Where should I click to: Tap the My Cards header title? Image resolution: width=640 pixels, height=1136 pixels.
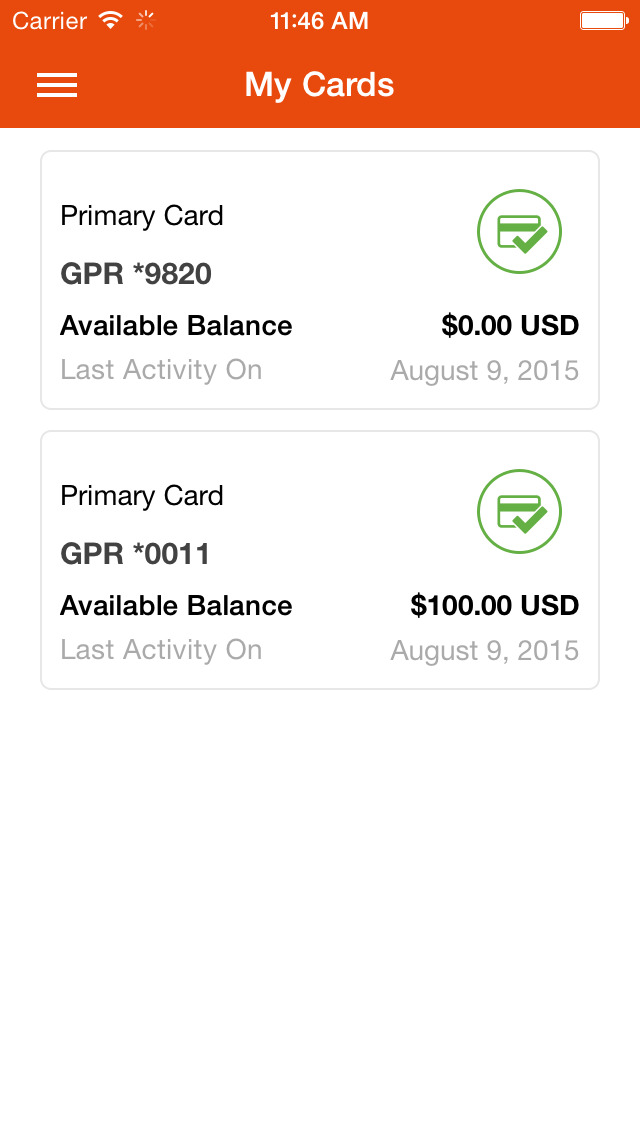point(319,86)
